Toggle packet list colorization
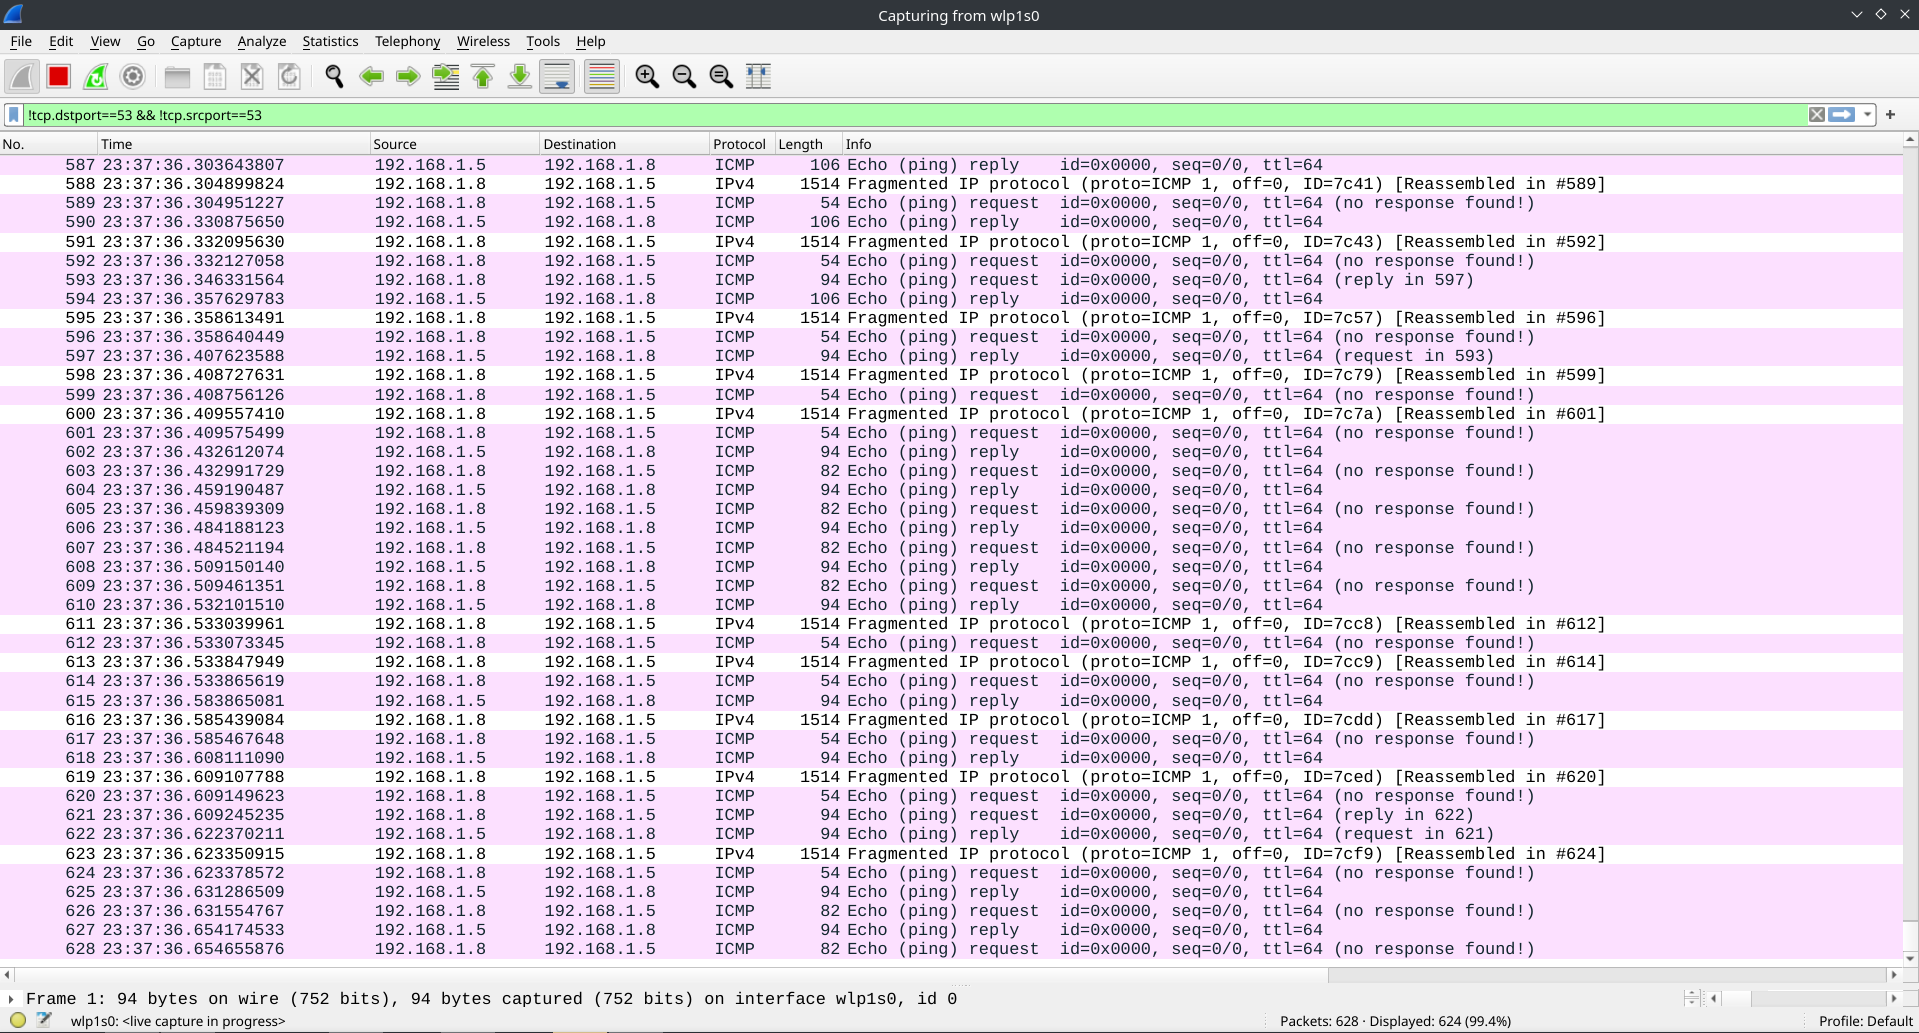The height and width of the screenshot is (1033, 1919). [x=601, y=76]
